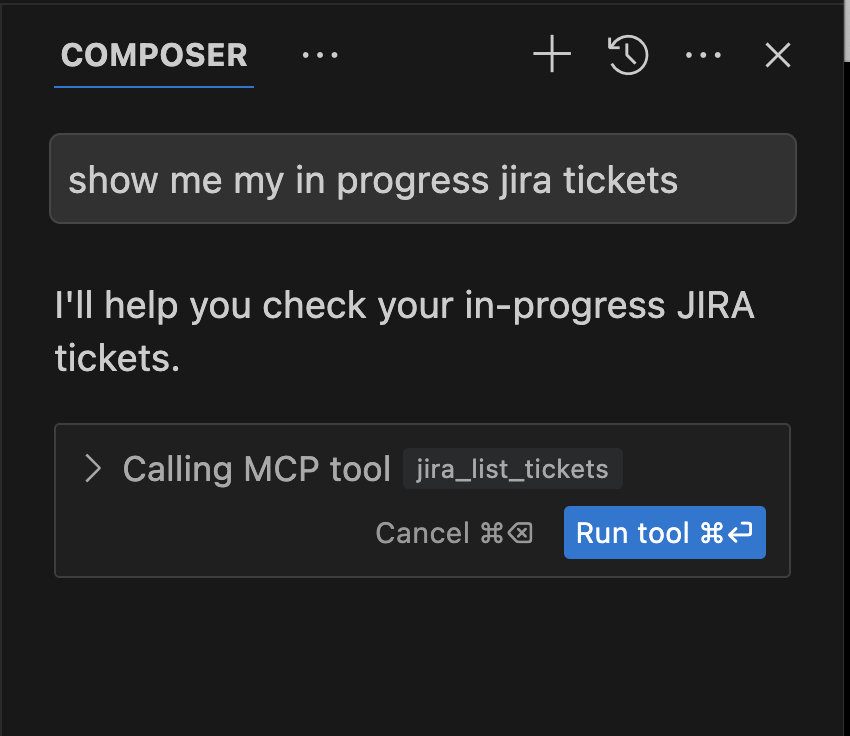Open composer history via the clock icon

[x=627, y=55]
